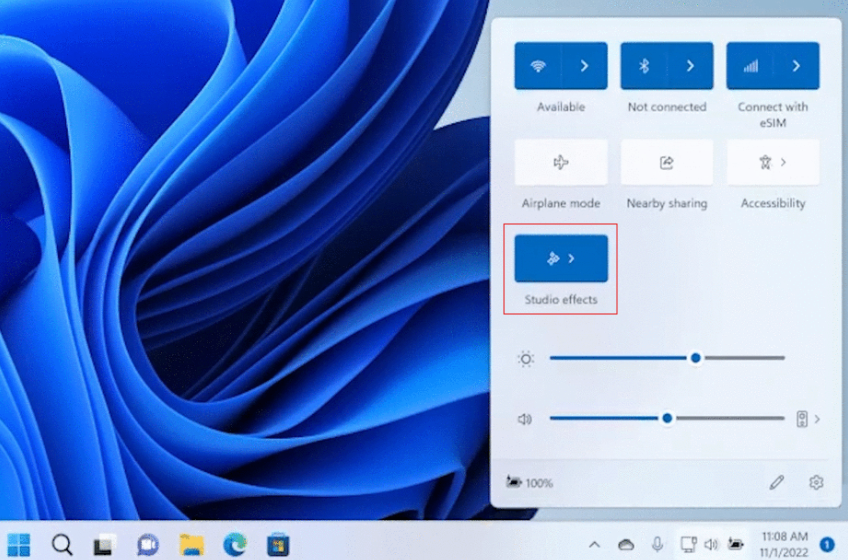Toggle Wi-Fi on or off
The width and height of the screenshot is (848, 560).
(538, 66)
